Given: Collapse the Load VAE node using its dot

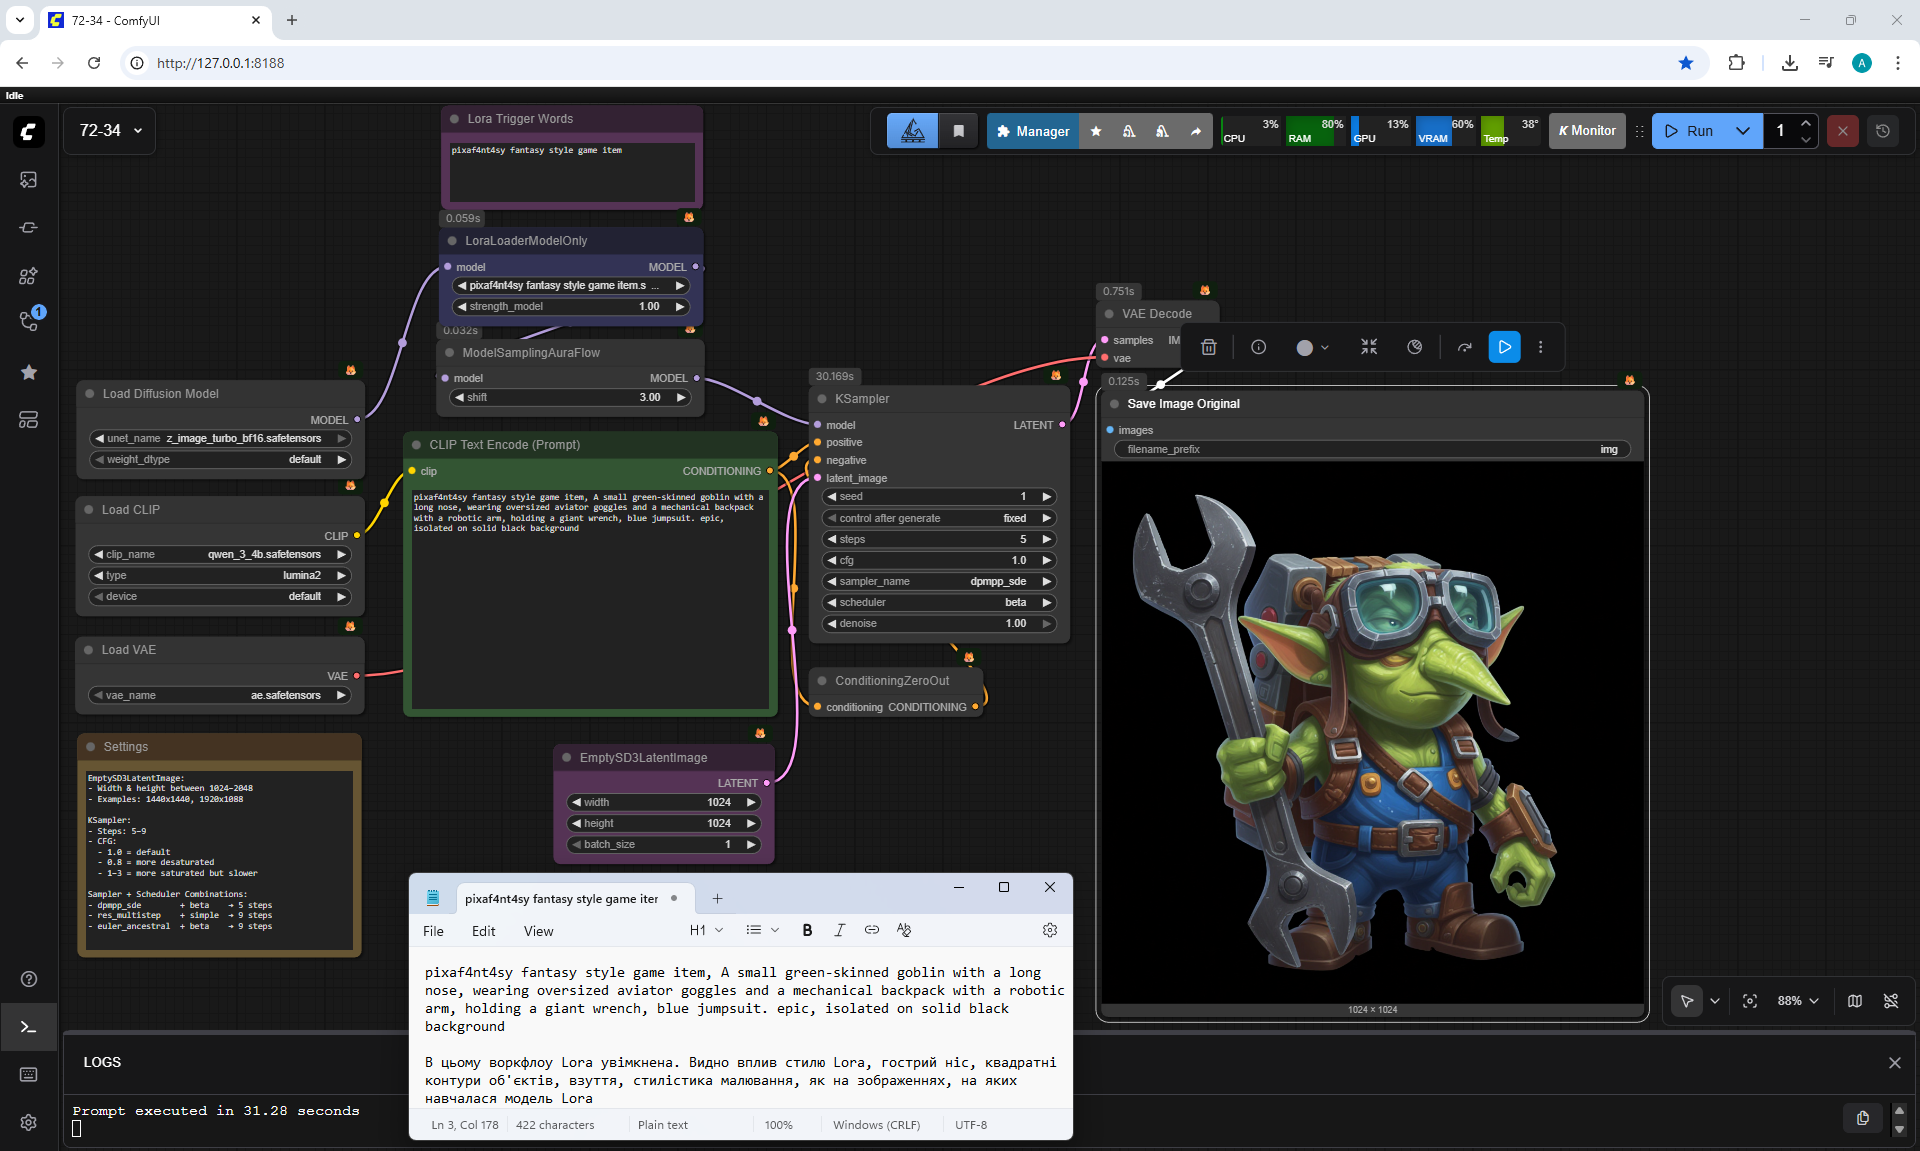Looking at the screenshot, I should click(x=89, y=650).
